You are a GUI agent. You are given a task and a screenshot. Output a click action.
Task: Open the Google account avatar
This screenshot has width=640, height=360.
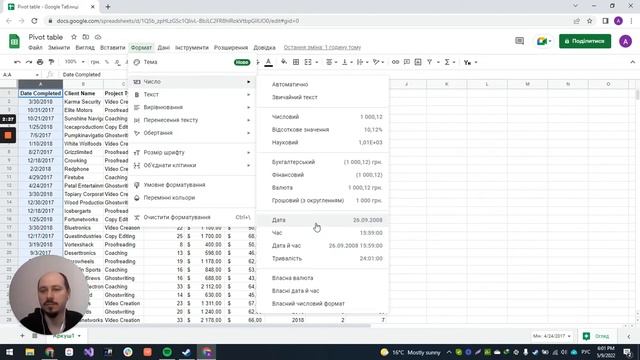pyautogui.click(x=625, y=41)
